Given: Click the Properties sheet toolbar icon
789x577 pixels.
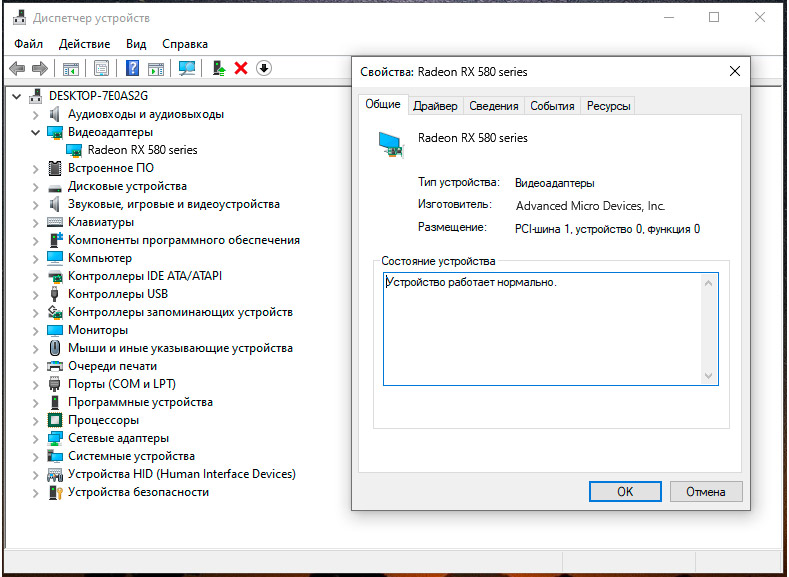Looking at the screenshot, I should point(101,68).
